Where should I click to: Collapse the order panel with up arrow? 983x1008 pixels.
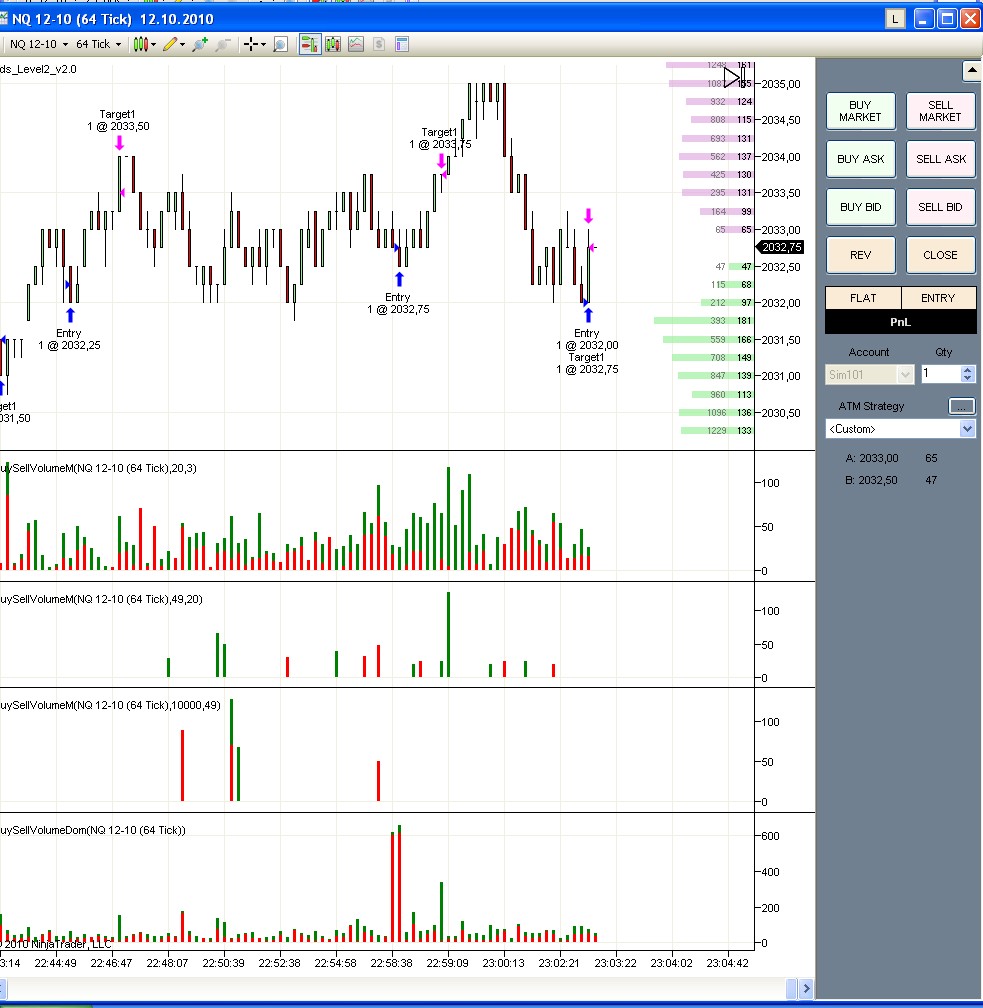point(970,71)
